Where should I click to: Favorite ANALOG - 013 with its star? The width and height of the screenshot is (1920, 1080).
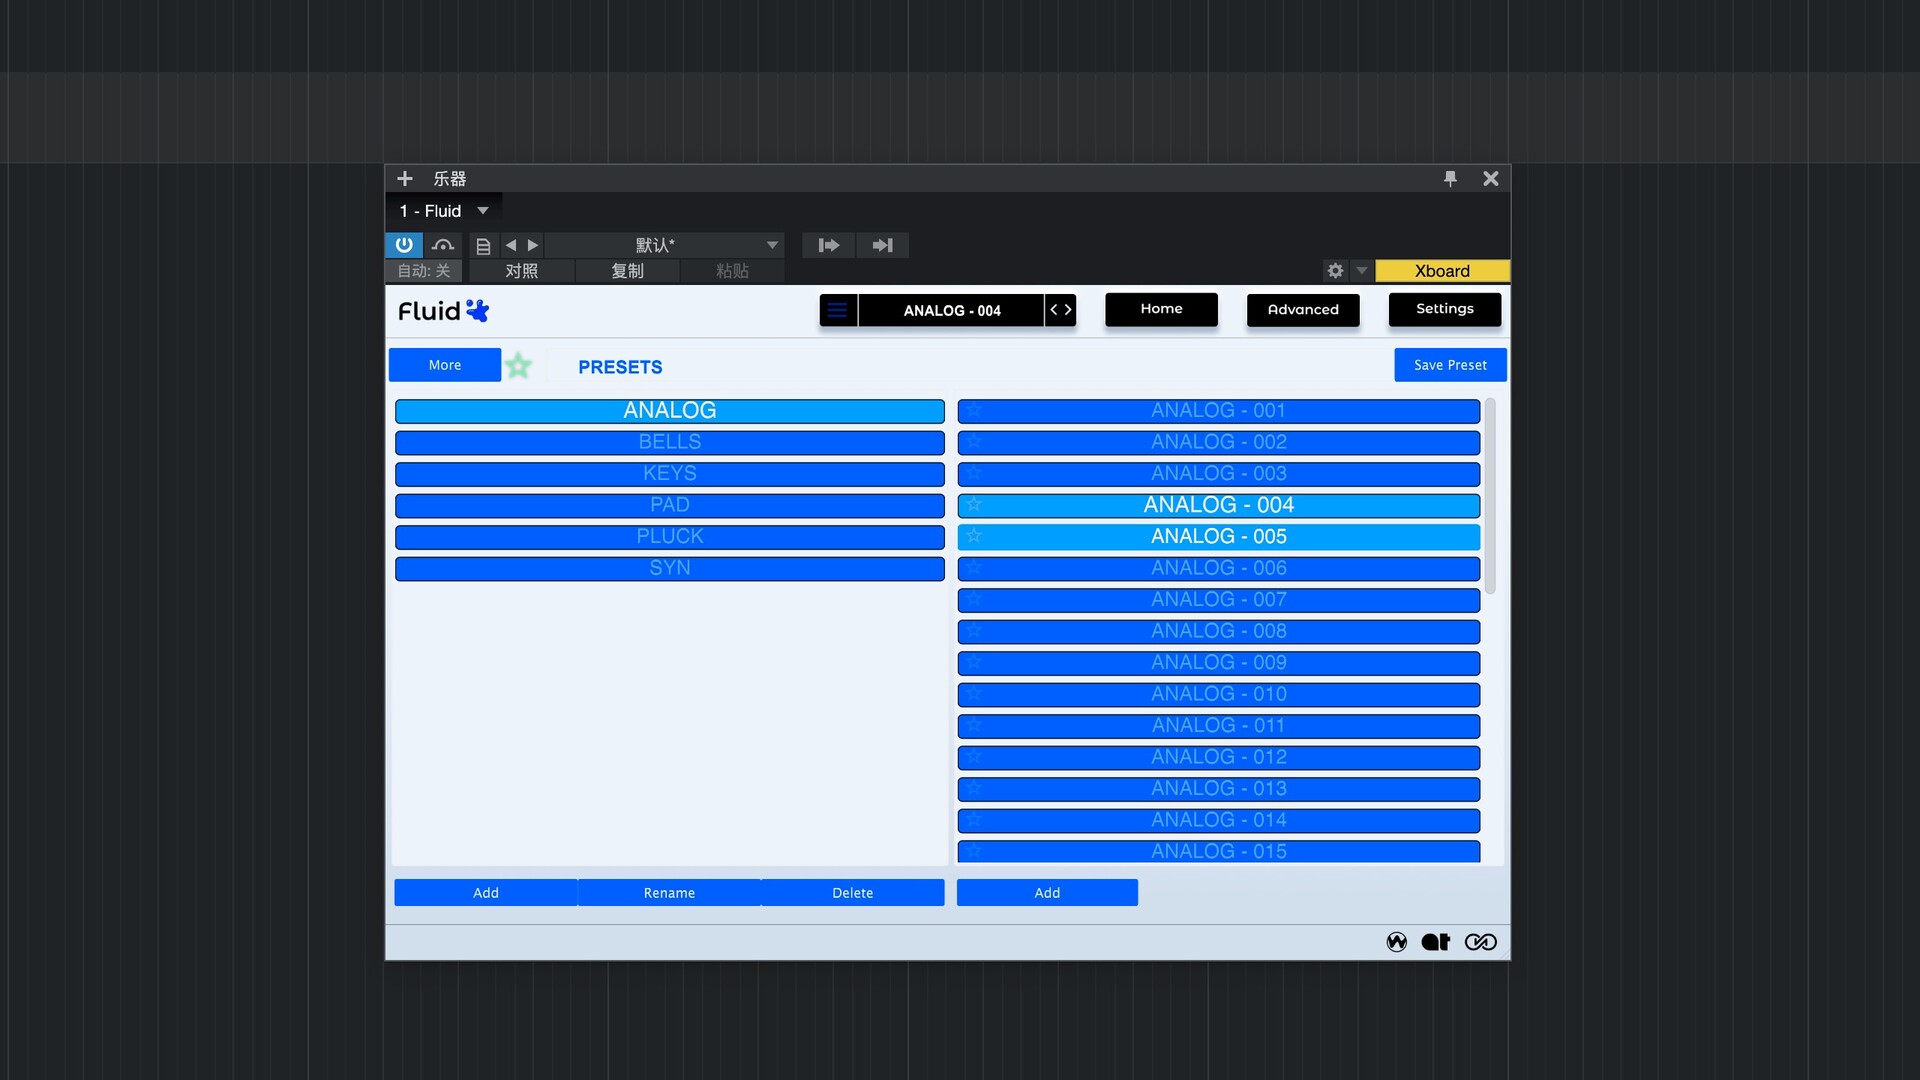(x=973, y=788)
